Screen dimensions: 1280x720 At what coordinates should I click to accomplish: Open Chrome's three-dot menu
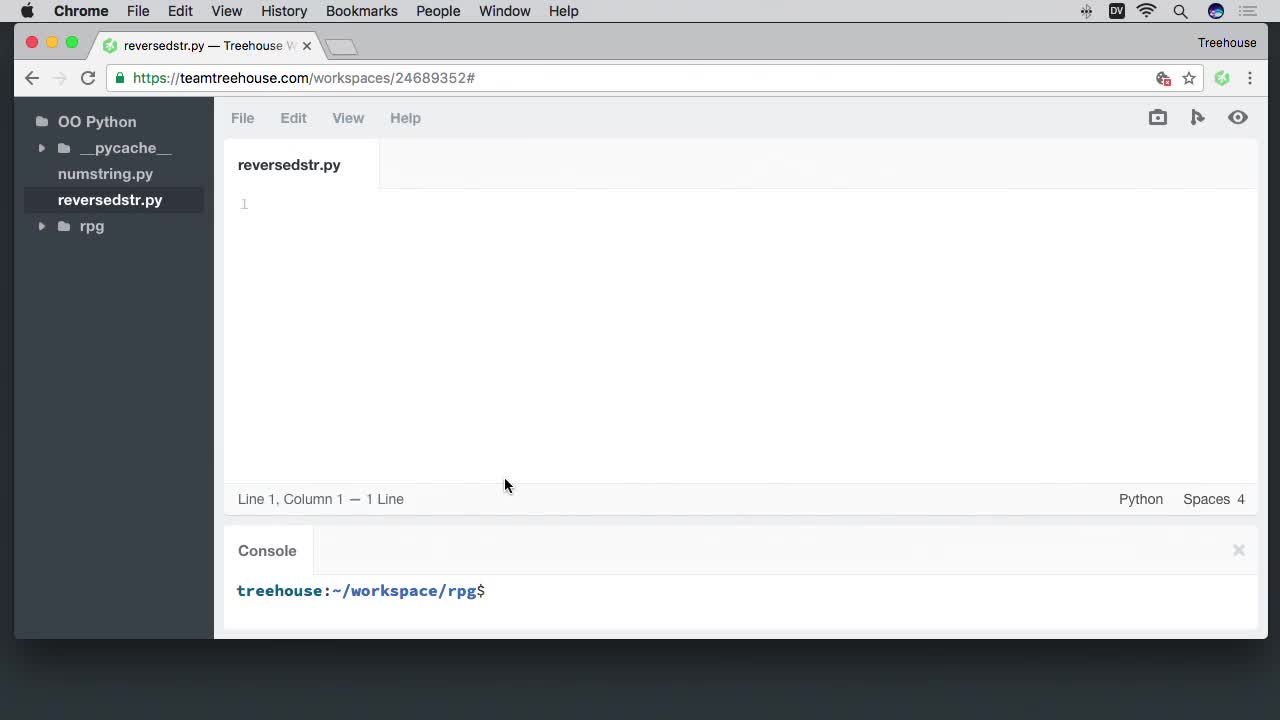coord(1250,77)
